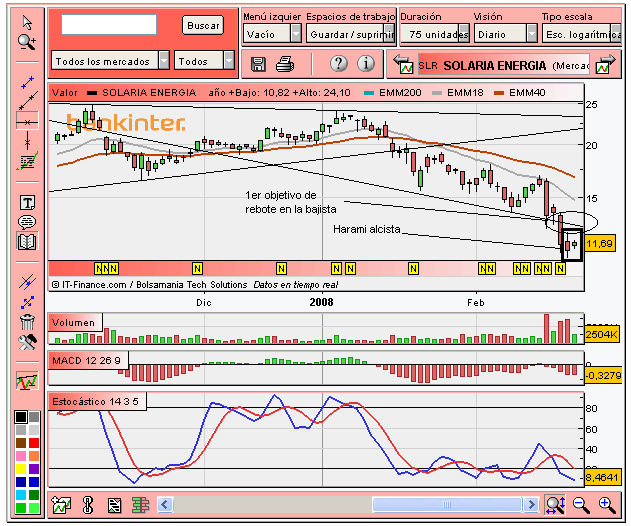Open the 75 unidades duration dropdown

[x=435, y=34]
